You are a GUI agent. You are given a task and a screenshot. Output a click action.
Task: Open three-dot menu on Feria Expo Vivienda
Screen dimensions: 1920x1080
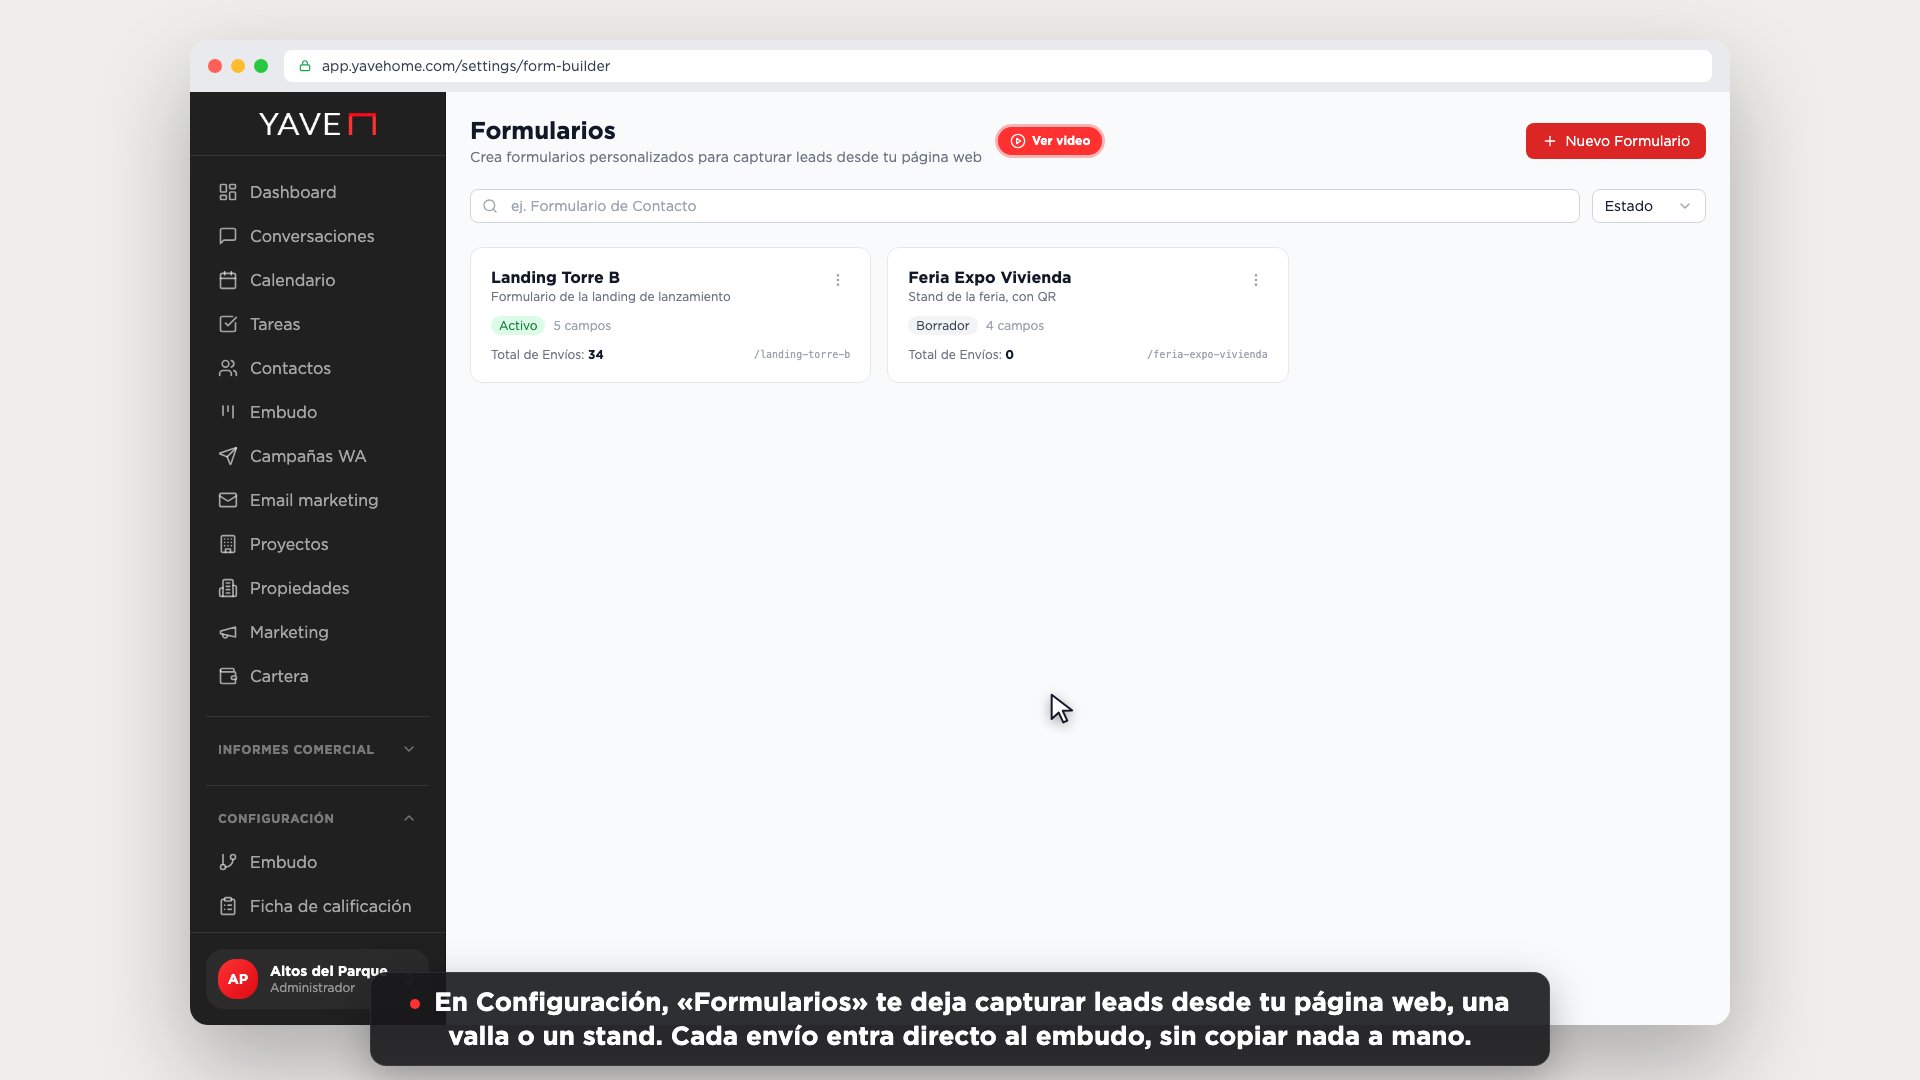click(x=1256, y=280)
